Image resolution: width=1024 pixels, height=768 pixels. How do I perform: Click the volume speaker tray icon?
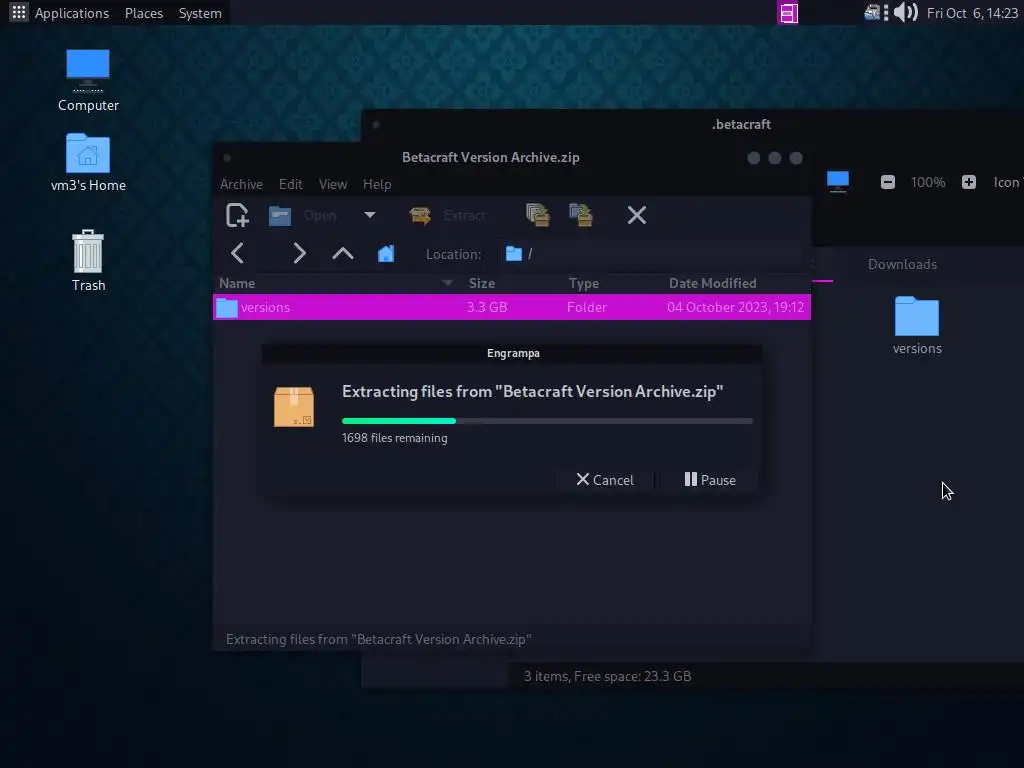coord(905,12)
